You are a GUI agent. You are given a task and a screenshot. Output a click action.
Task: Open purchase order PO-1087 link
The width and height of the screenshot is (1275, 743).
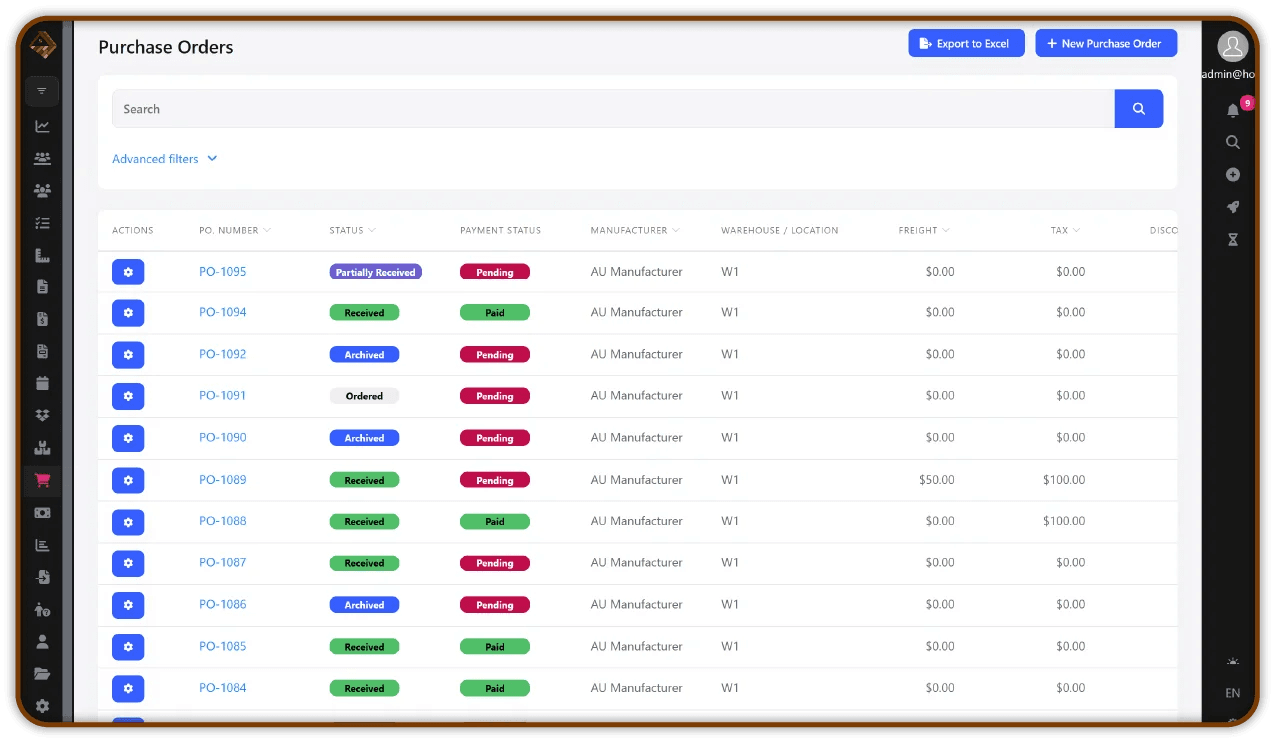(x=222, y=563)
